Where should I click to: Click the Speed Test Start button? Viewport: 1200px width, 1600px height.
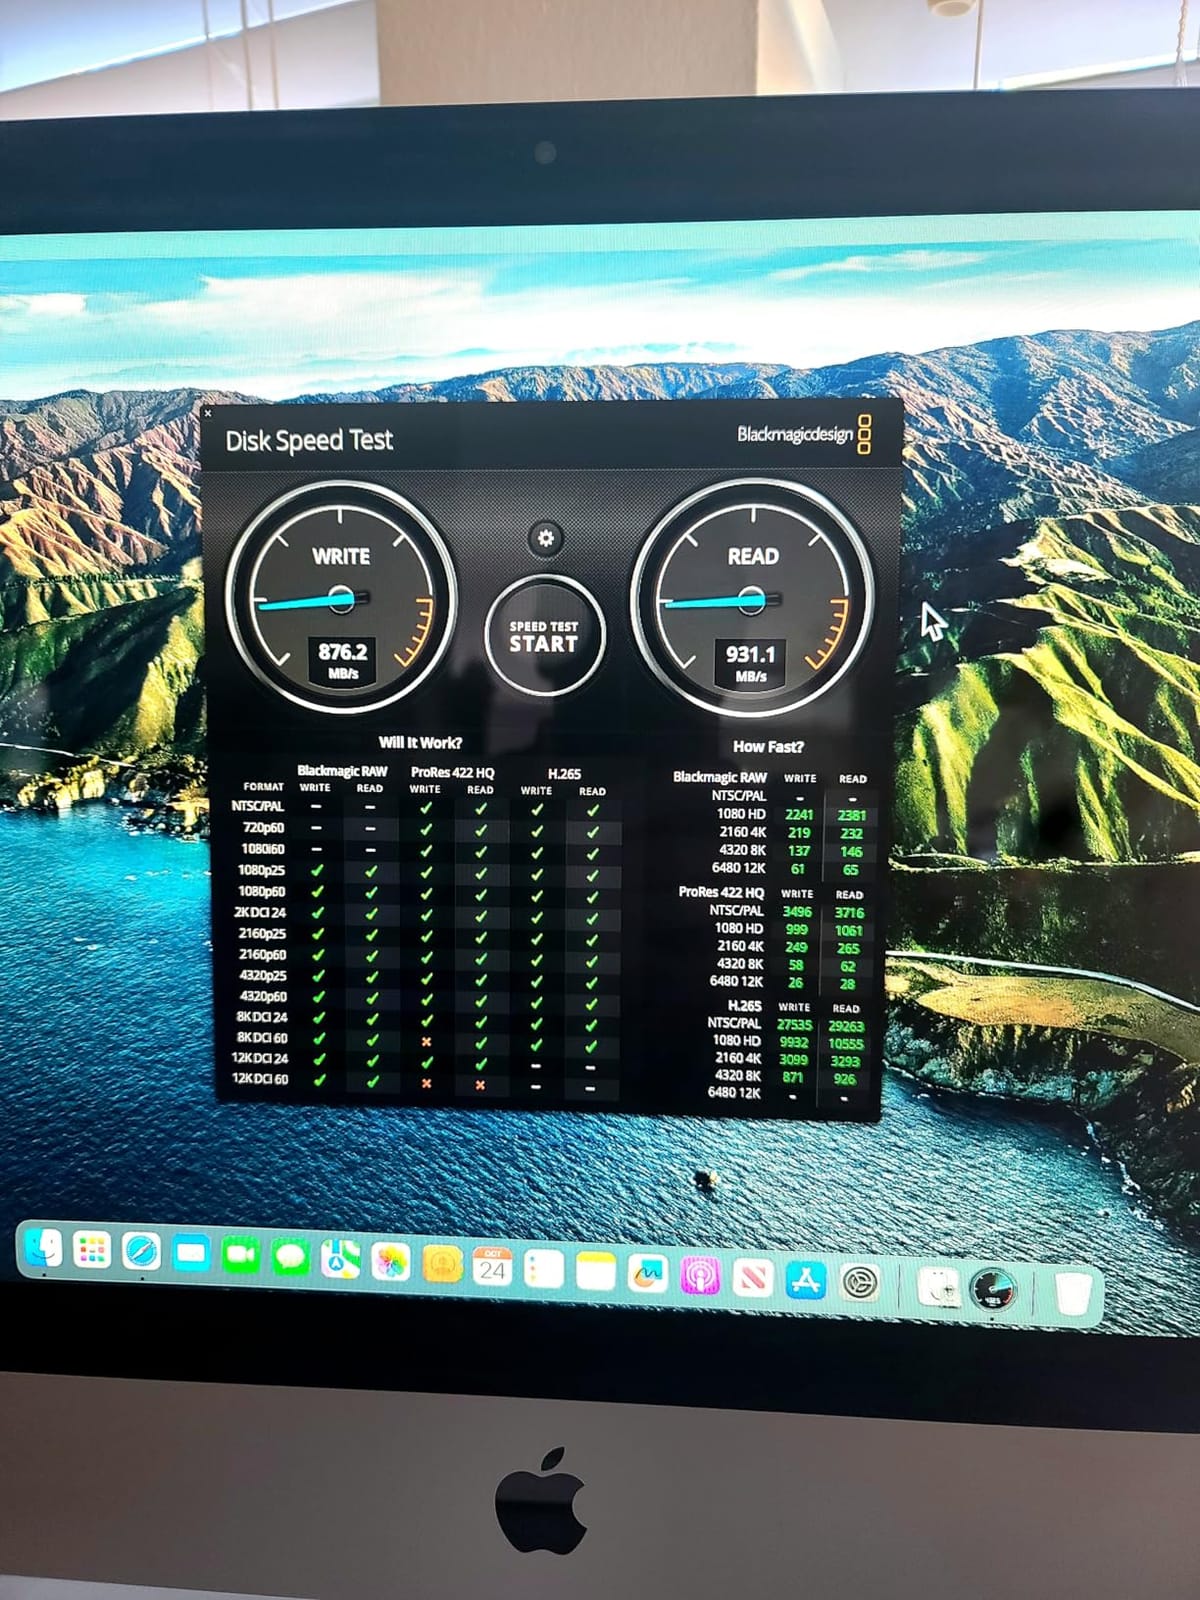pos(545,636)
